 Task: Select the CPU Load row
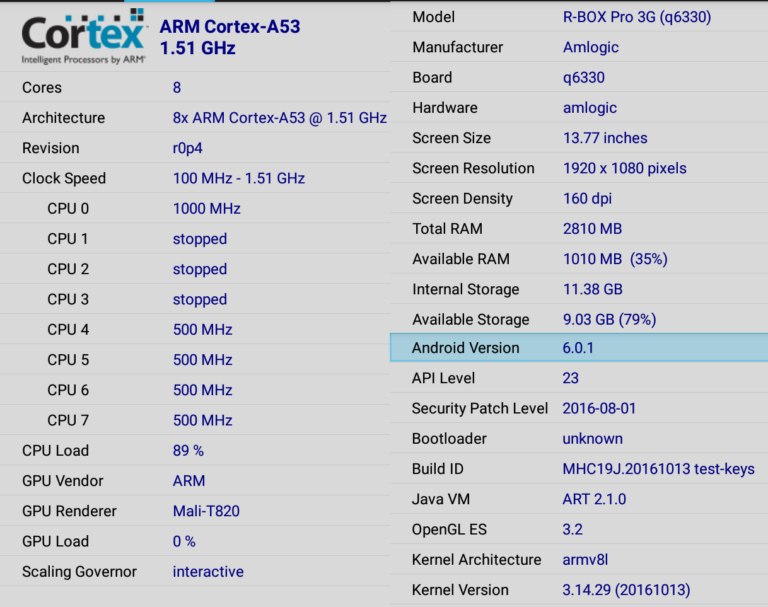(195, 451)
